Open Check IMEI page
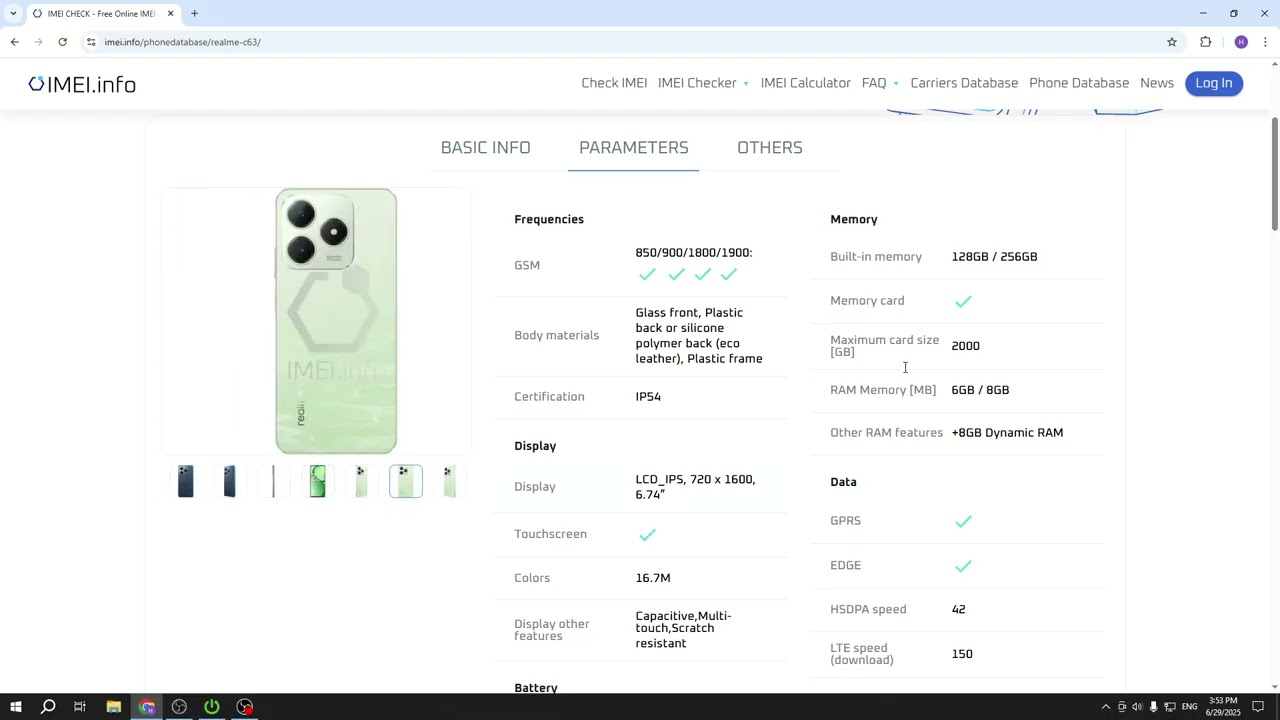Screen dimensions: 1280x720 tap(614, 83)
